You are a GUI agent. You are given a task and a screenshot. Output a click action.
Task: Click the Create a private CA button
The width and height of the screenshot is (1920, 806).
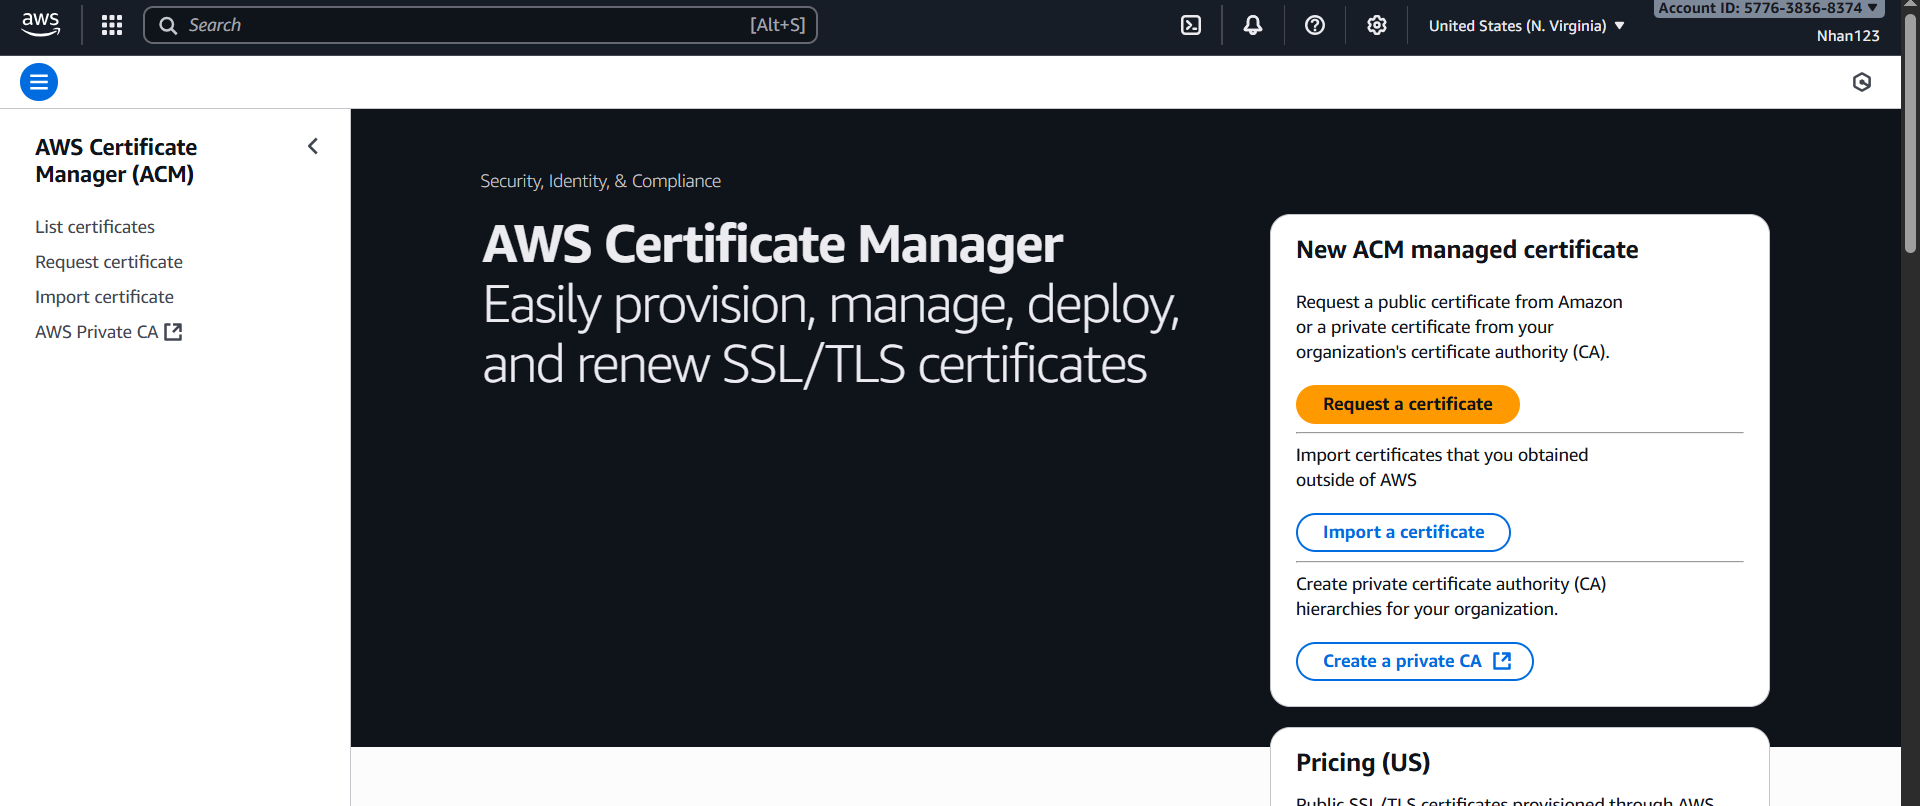pyautogui.click(x=1415, y=661)
